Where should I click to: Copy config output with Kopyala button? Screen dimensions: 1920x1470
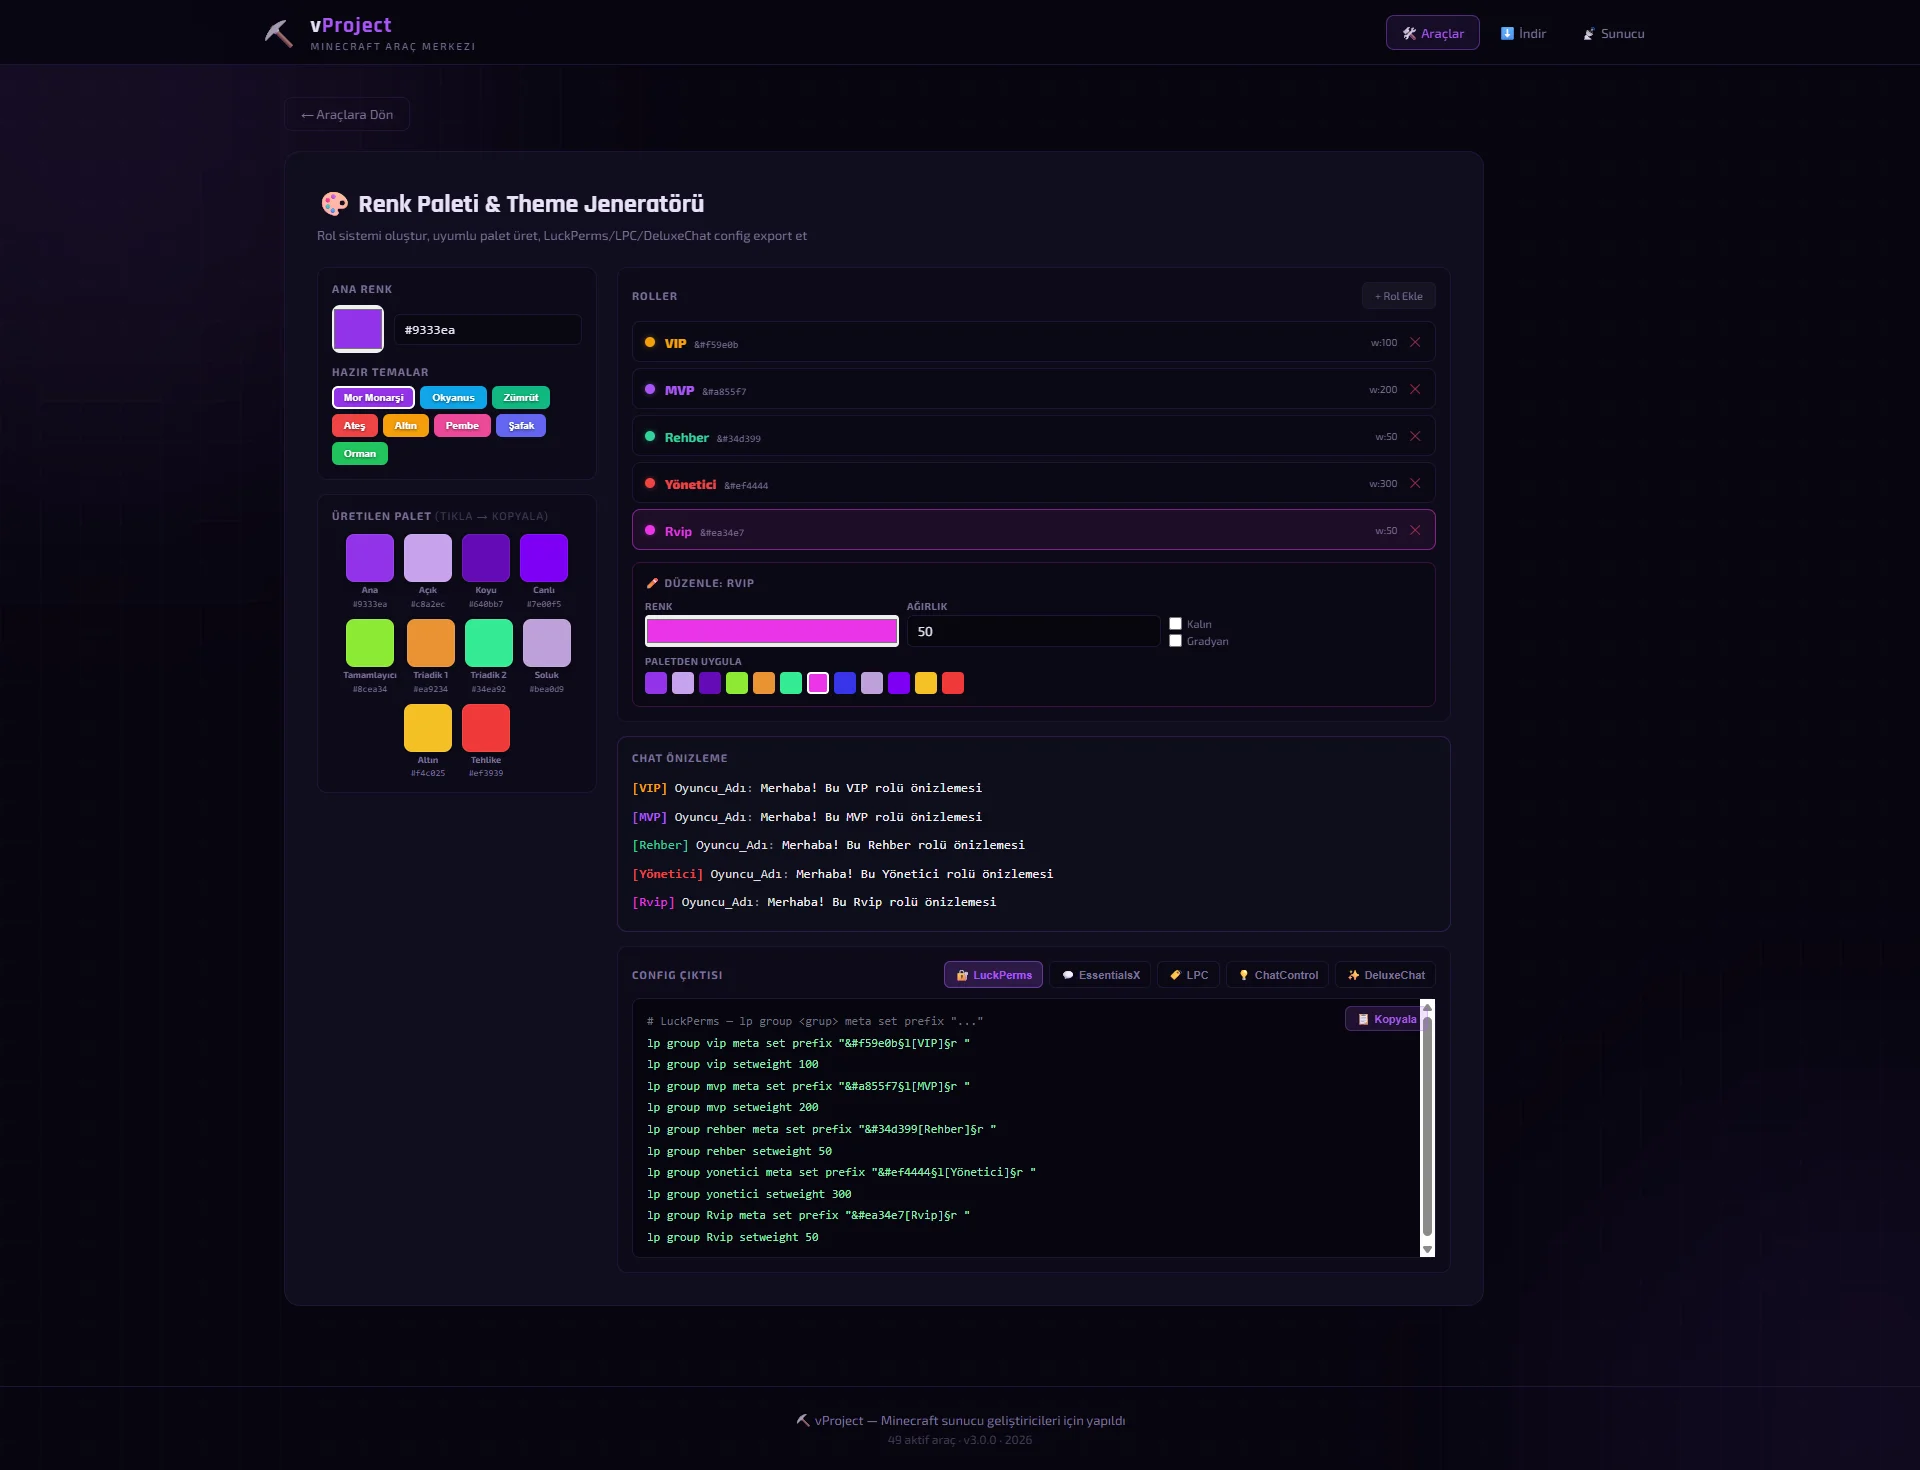tap(1385, 1019)
